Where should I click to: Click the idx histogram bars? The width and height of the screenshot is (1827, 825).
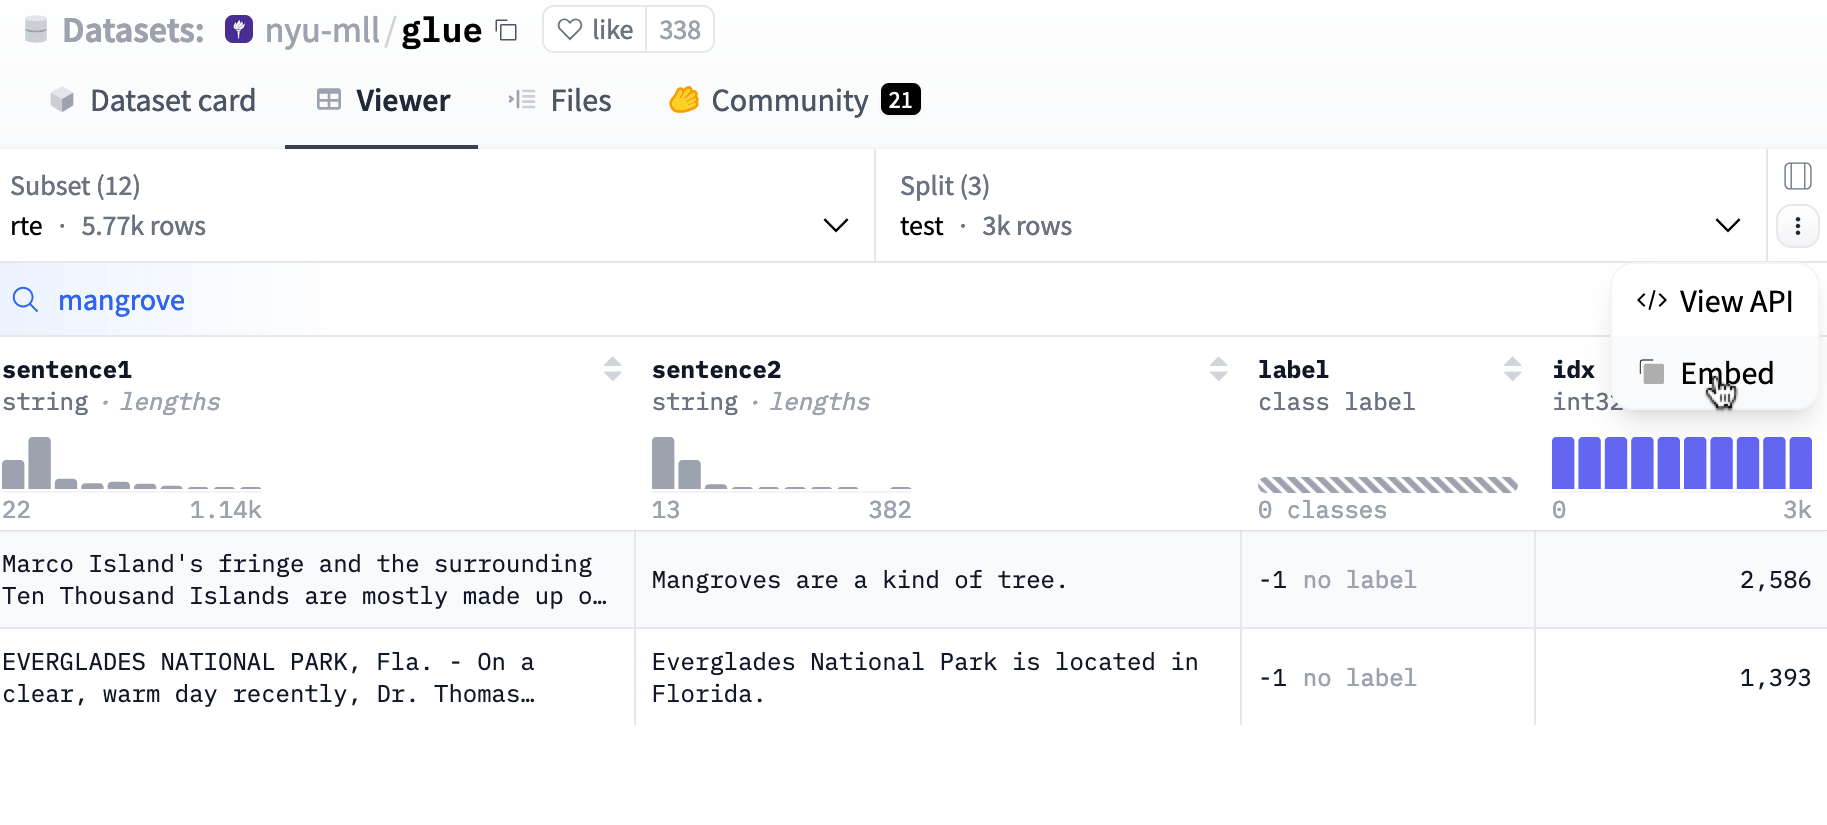point(1681,463)
